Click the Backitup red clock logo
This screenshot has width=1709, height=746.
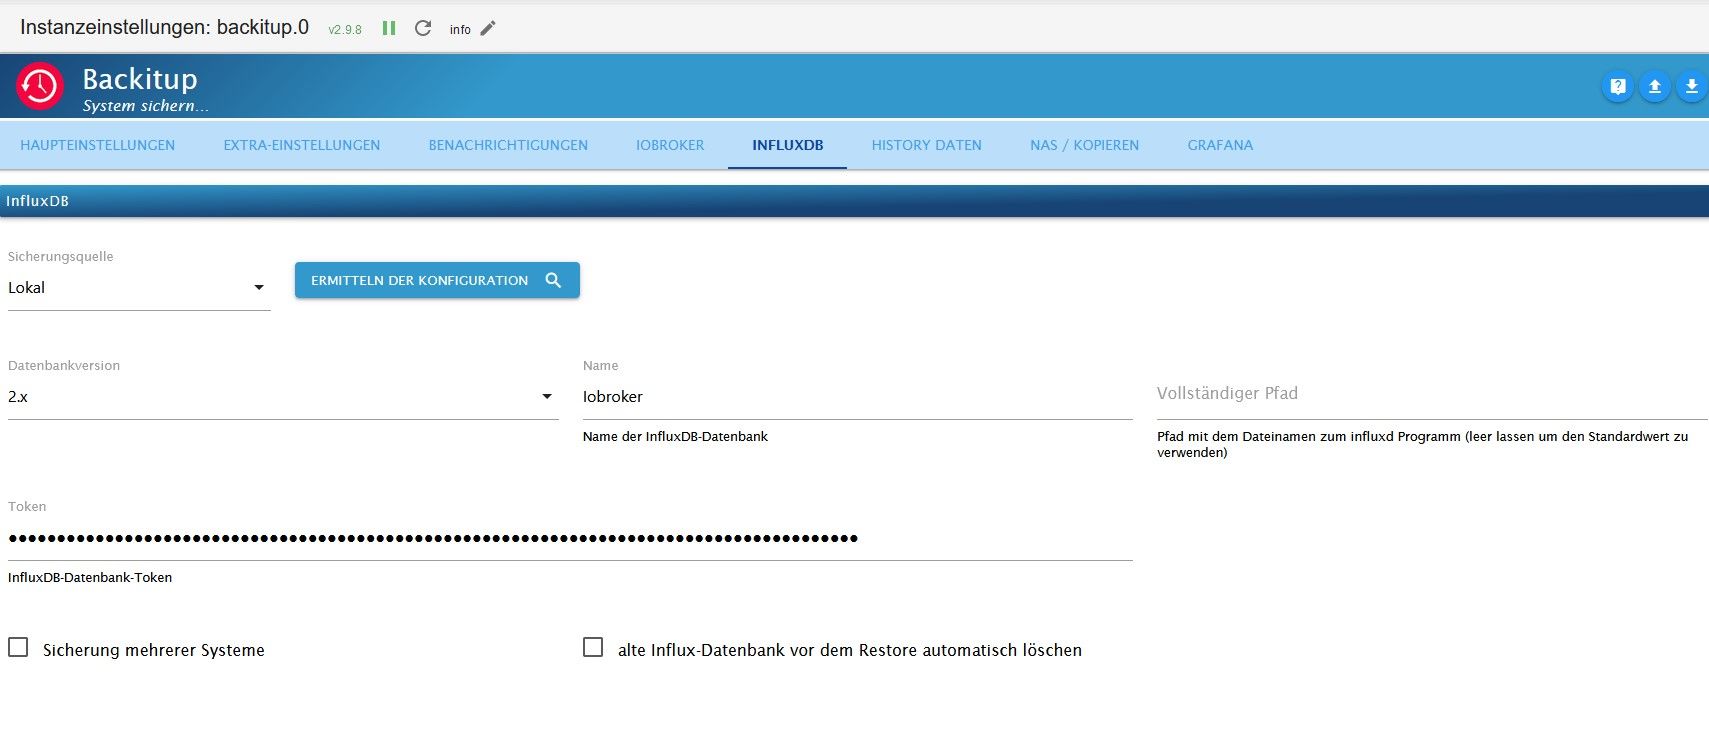(x=40, y=86)
